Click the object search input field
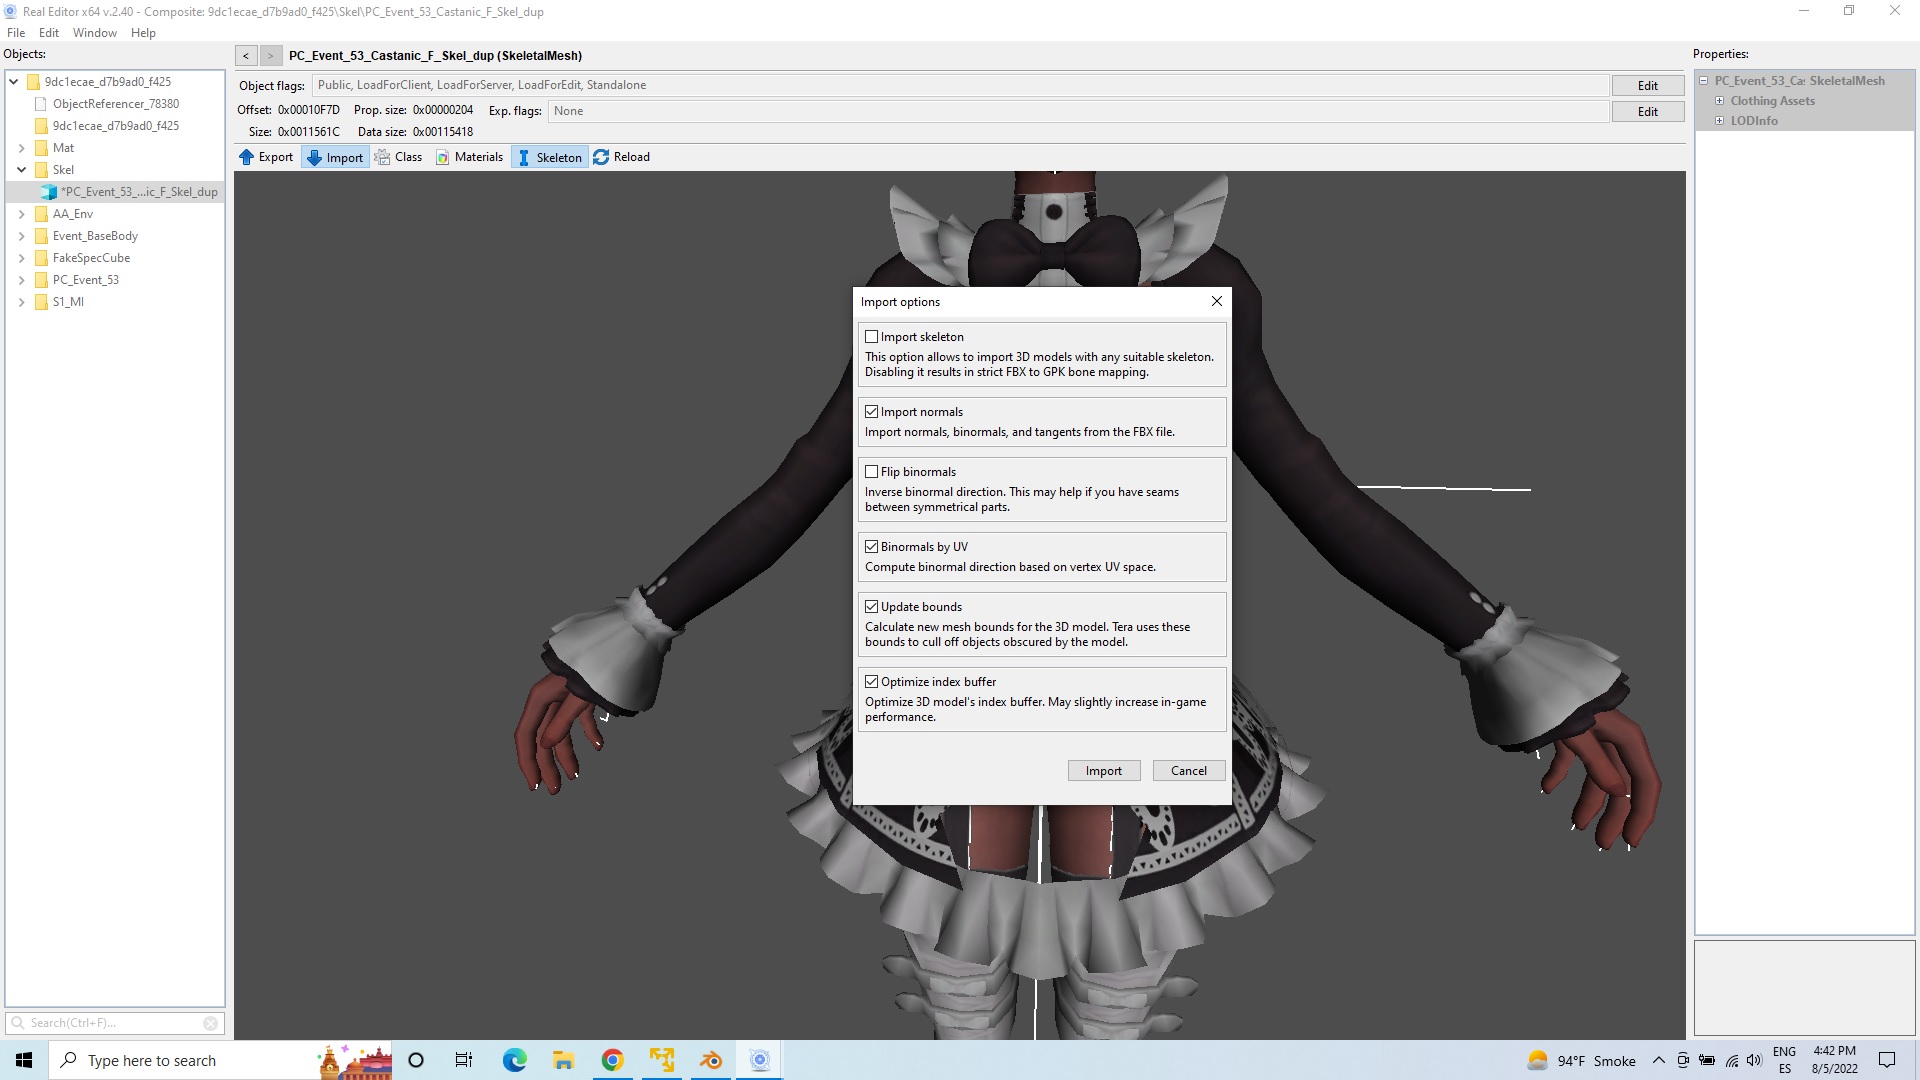 pos(110,1023)
